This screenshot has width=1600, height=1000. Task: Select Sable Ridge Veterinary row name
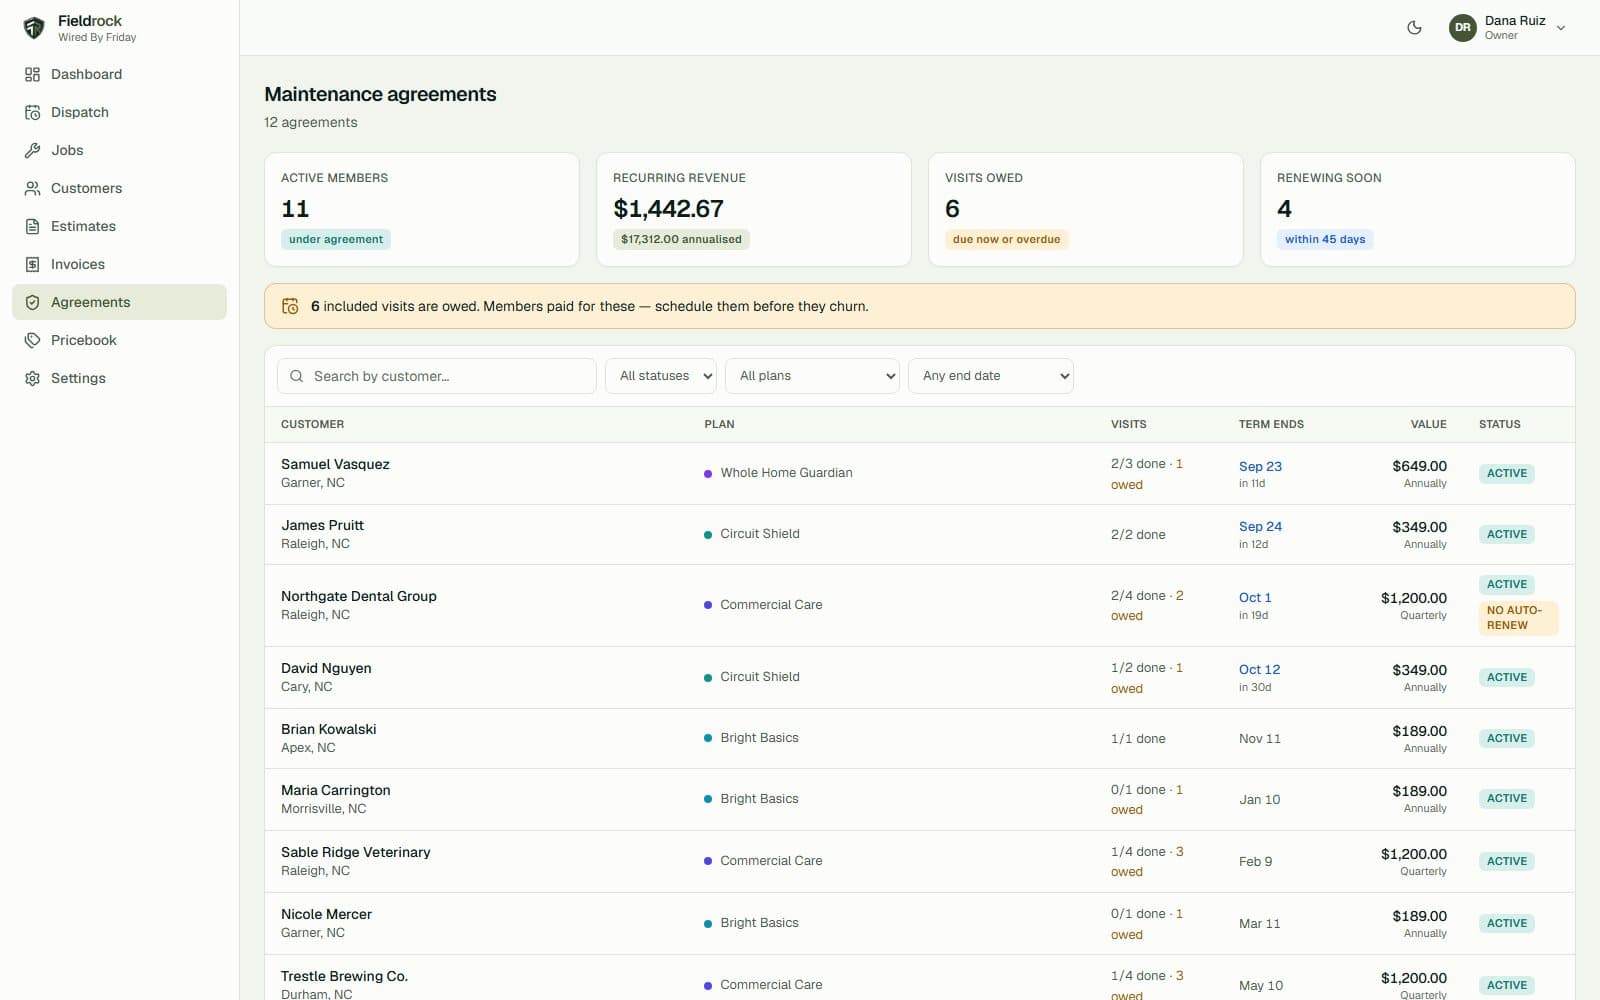point(356,852)
